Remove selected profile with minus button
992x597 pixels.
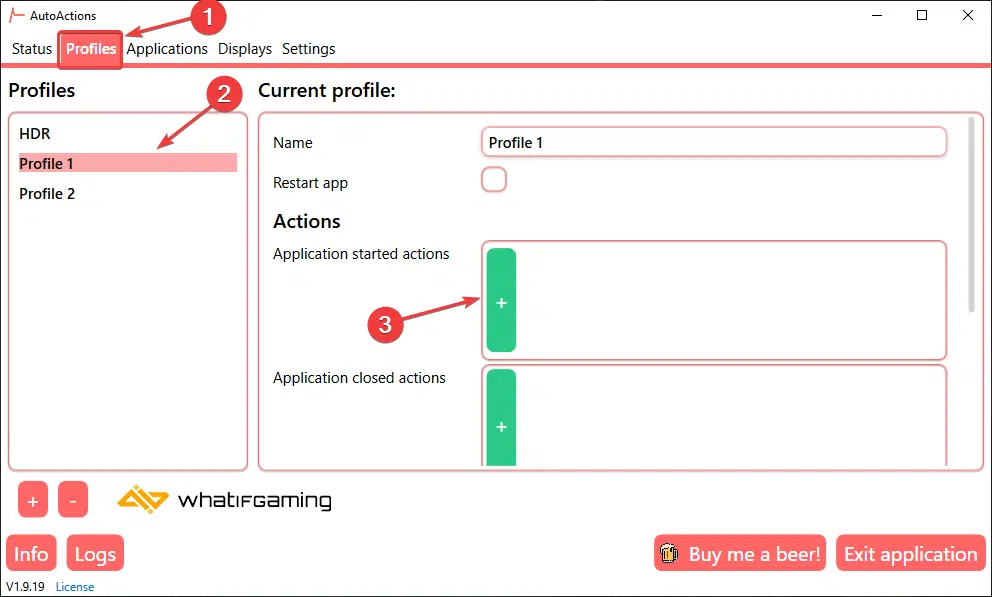pyautogui.click(x=73, y=500)
